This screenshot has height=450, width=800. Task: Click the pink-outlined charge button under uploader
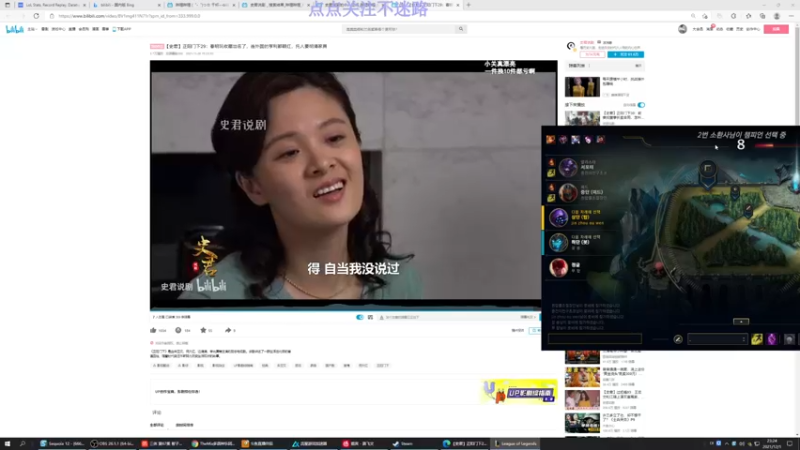592,54
